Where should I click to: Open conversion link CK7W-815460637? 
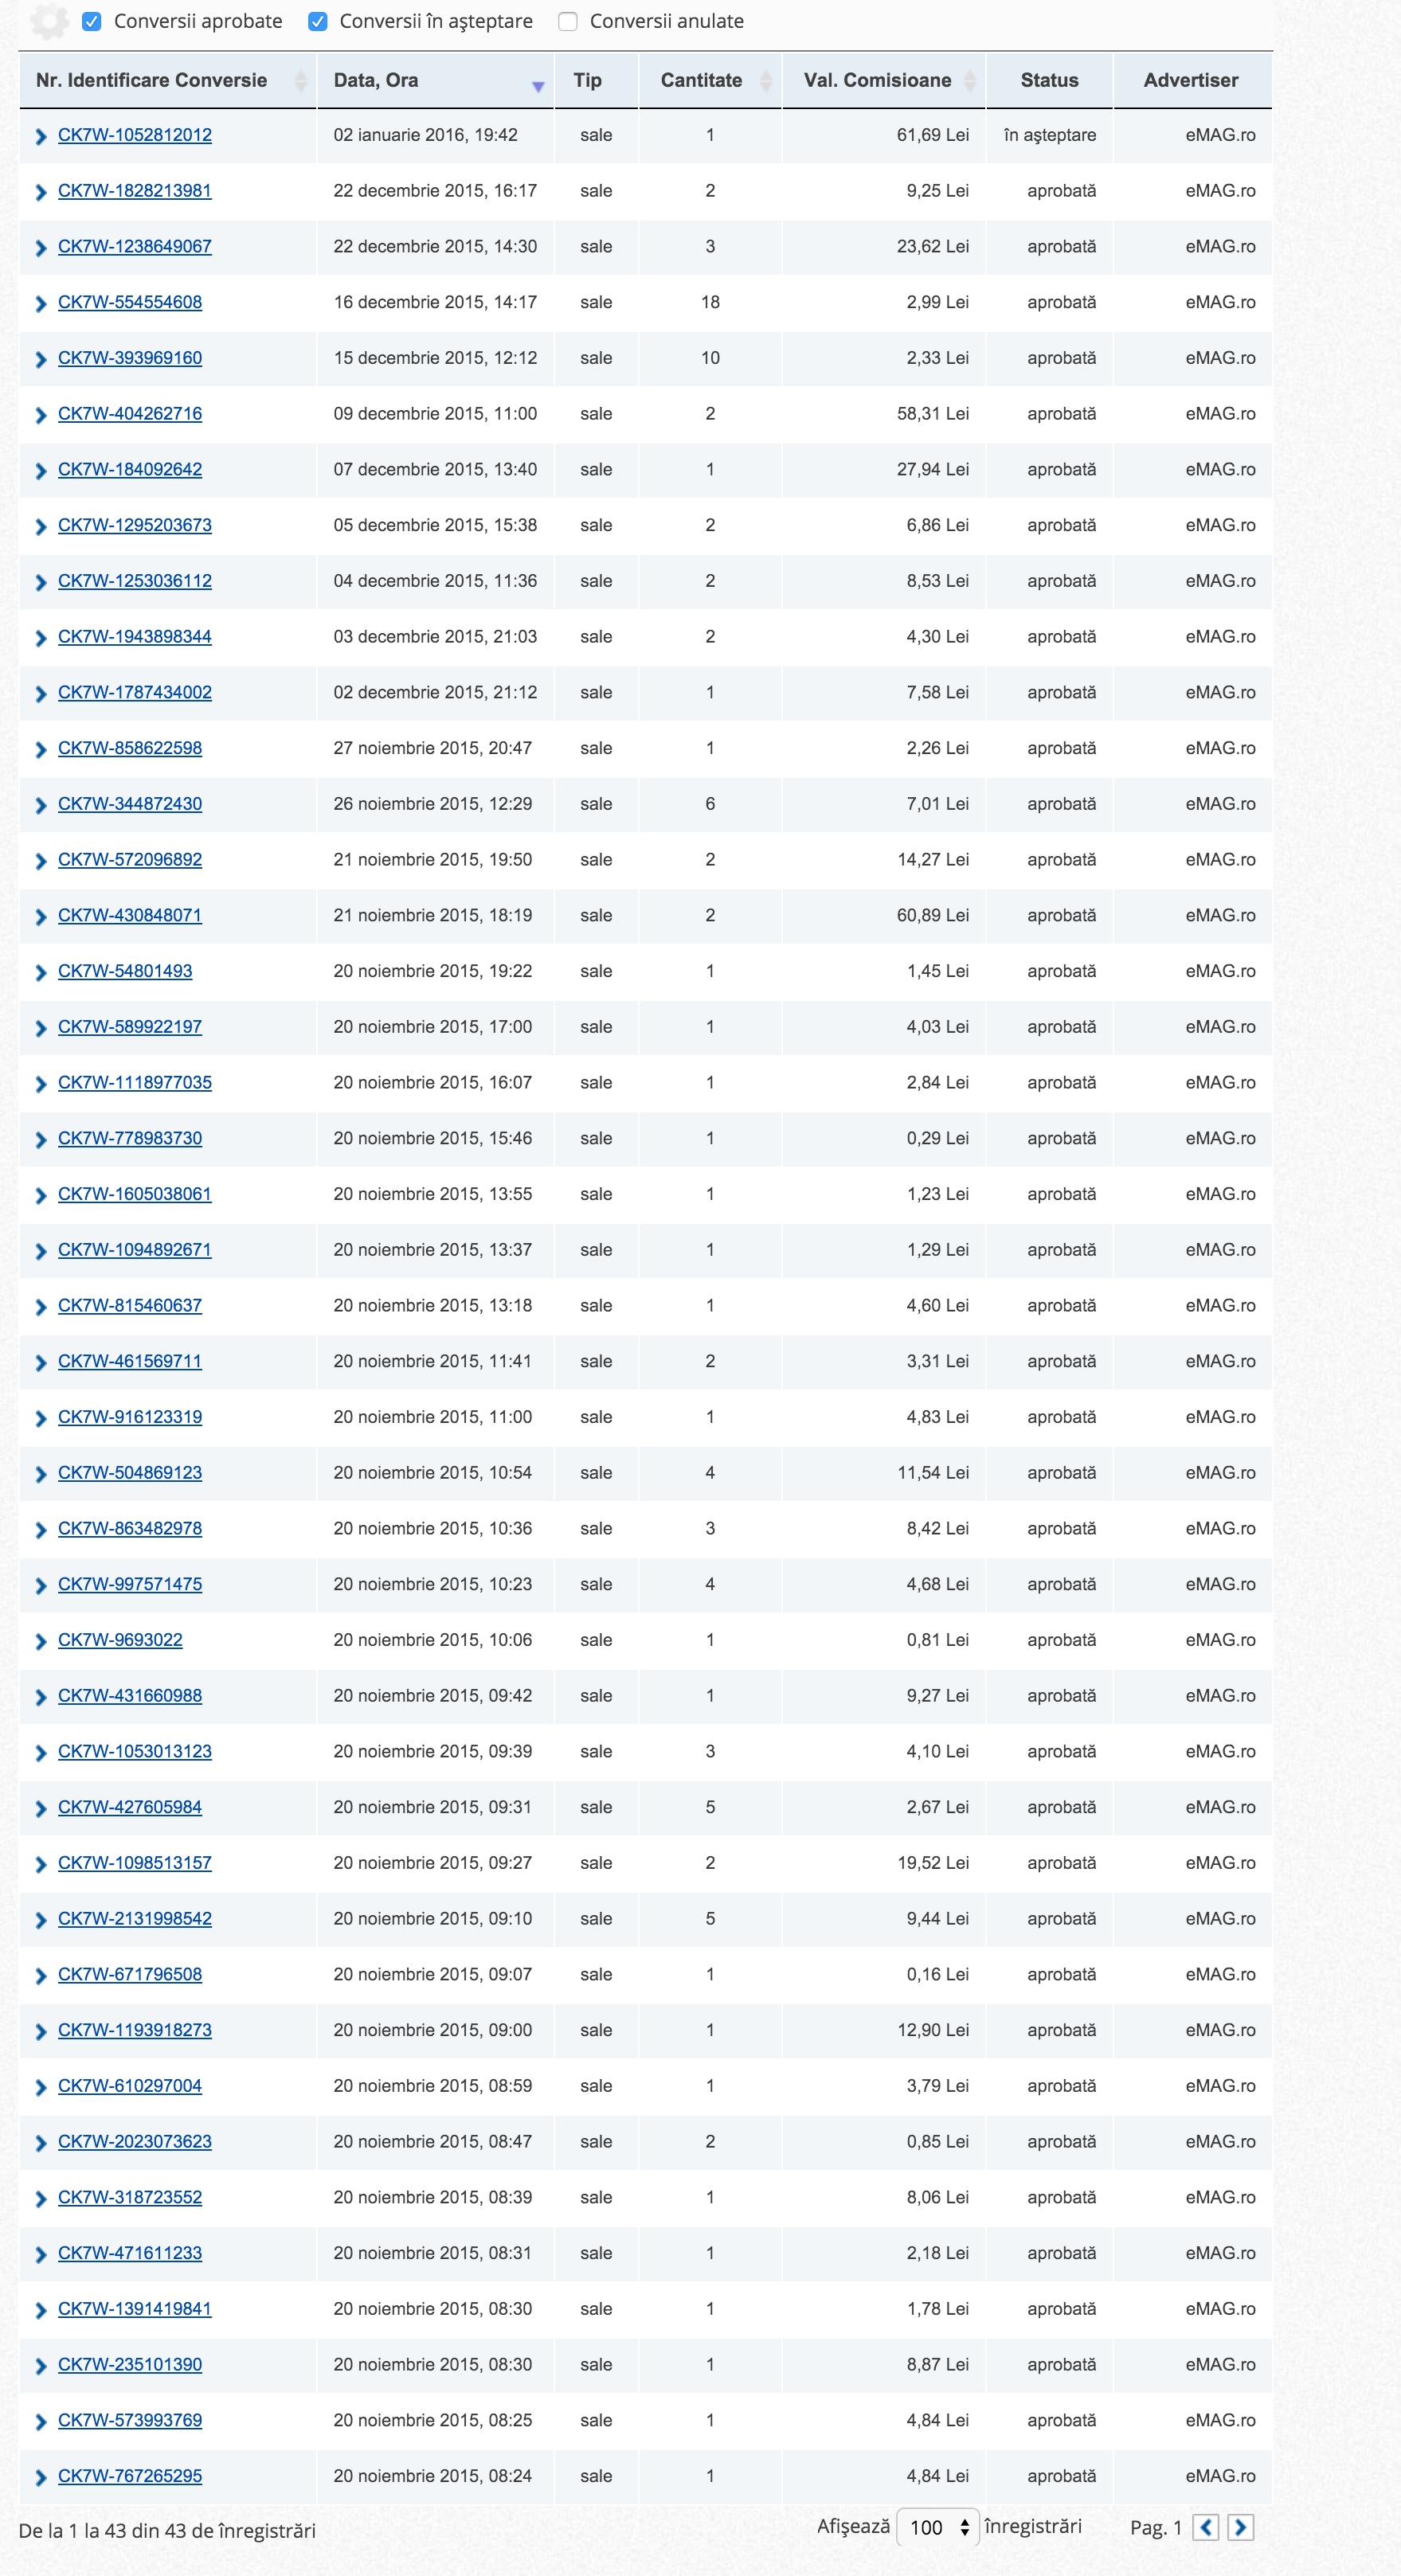(x=130, y=1305)
